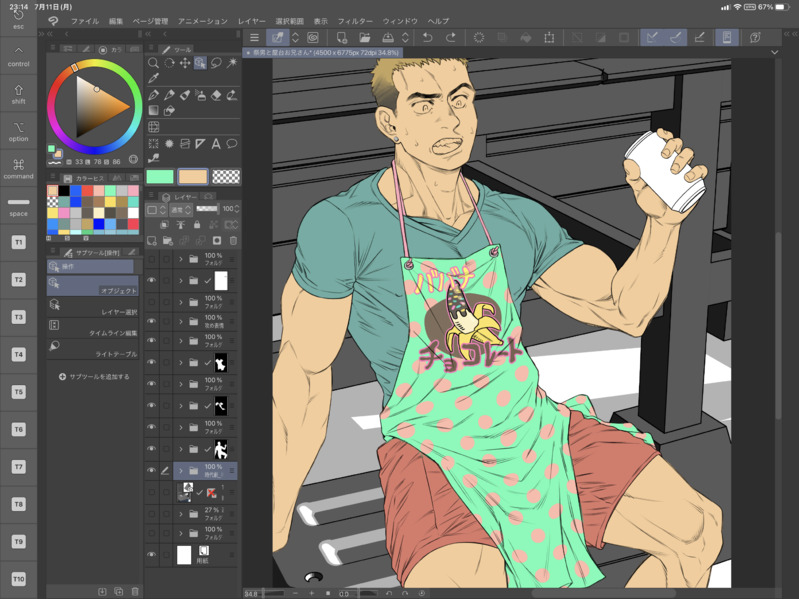This screenshot has height=599, width=799.
Task: Select the Move Layer tool
Action: (x=185, y=63)
